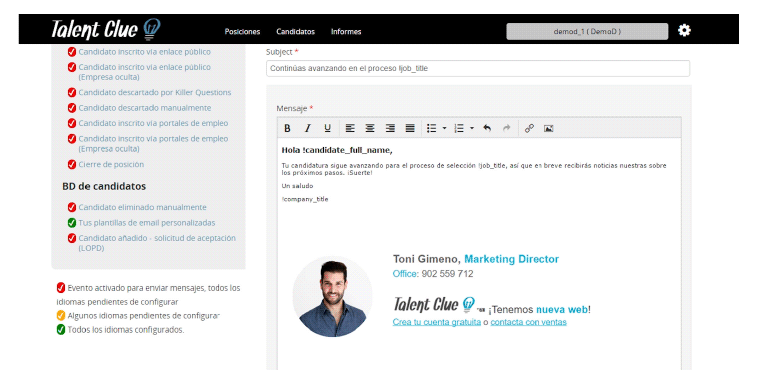Open 'Candidato descartado manualmente' event
757x392 pixels.
(x=145, y=108)
